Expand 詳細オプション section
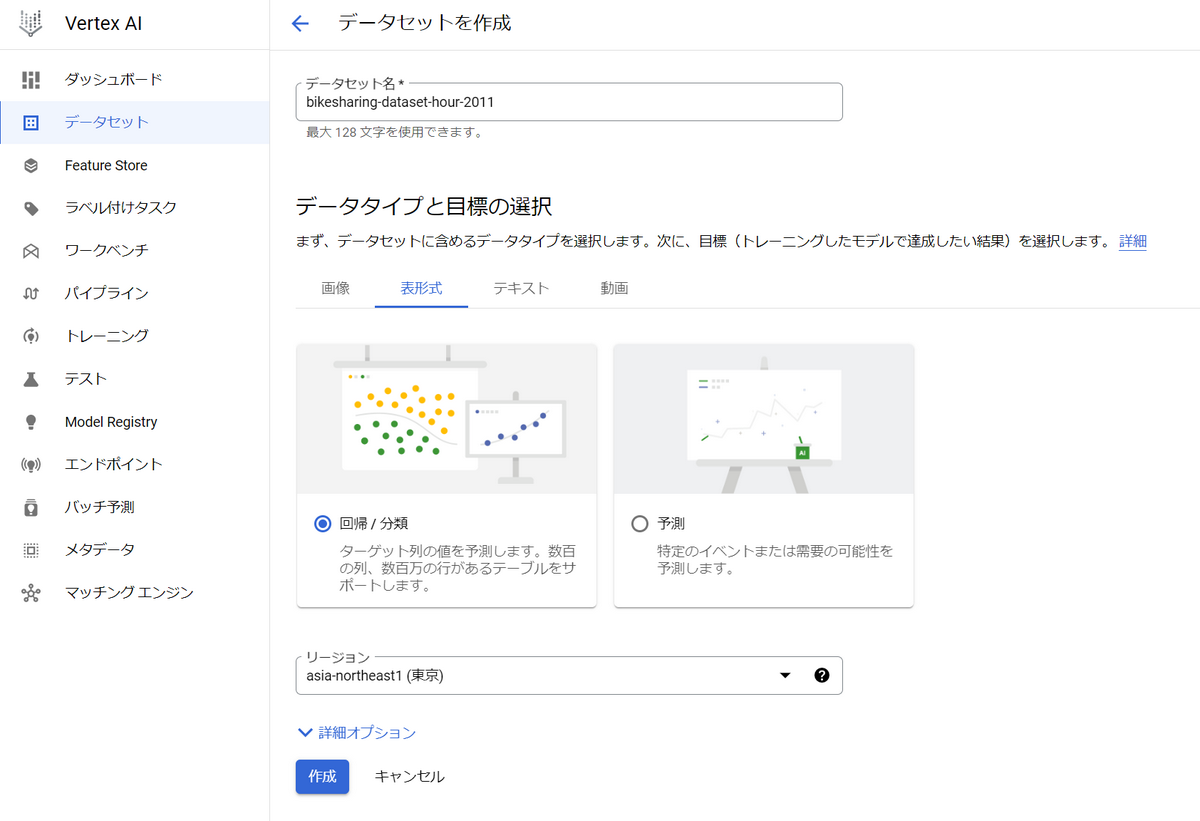Image resolution: width=1200 pixels, height=821 pixels. click(x=356, y=733)
